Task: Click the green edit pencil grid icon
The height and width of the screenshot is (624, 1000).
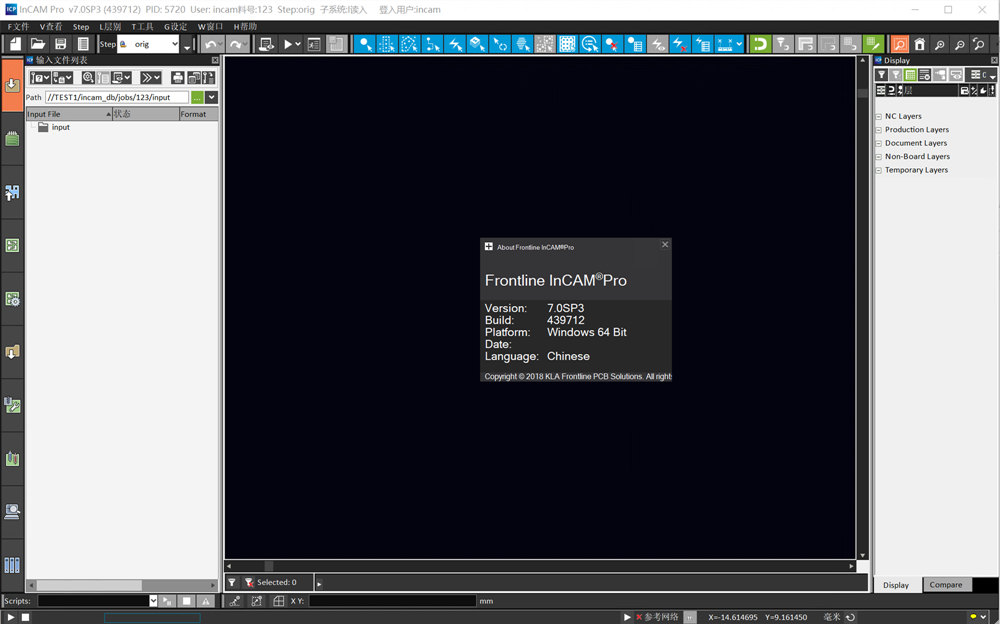Action: 872,44
